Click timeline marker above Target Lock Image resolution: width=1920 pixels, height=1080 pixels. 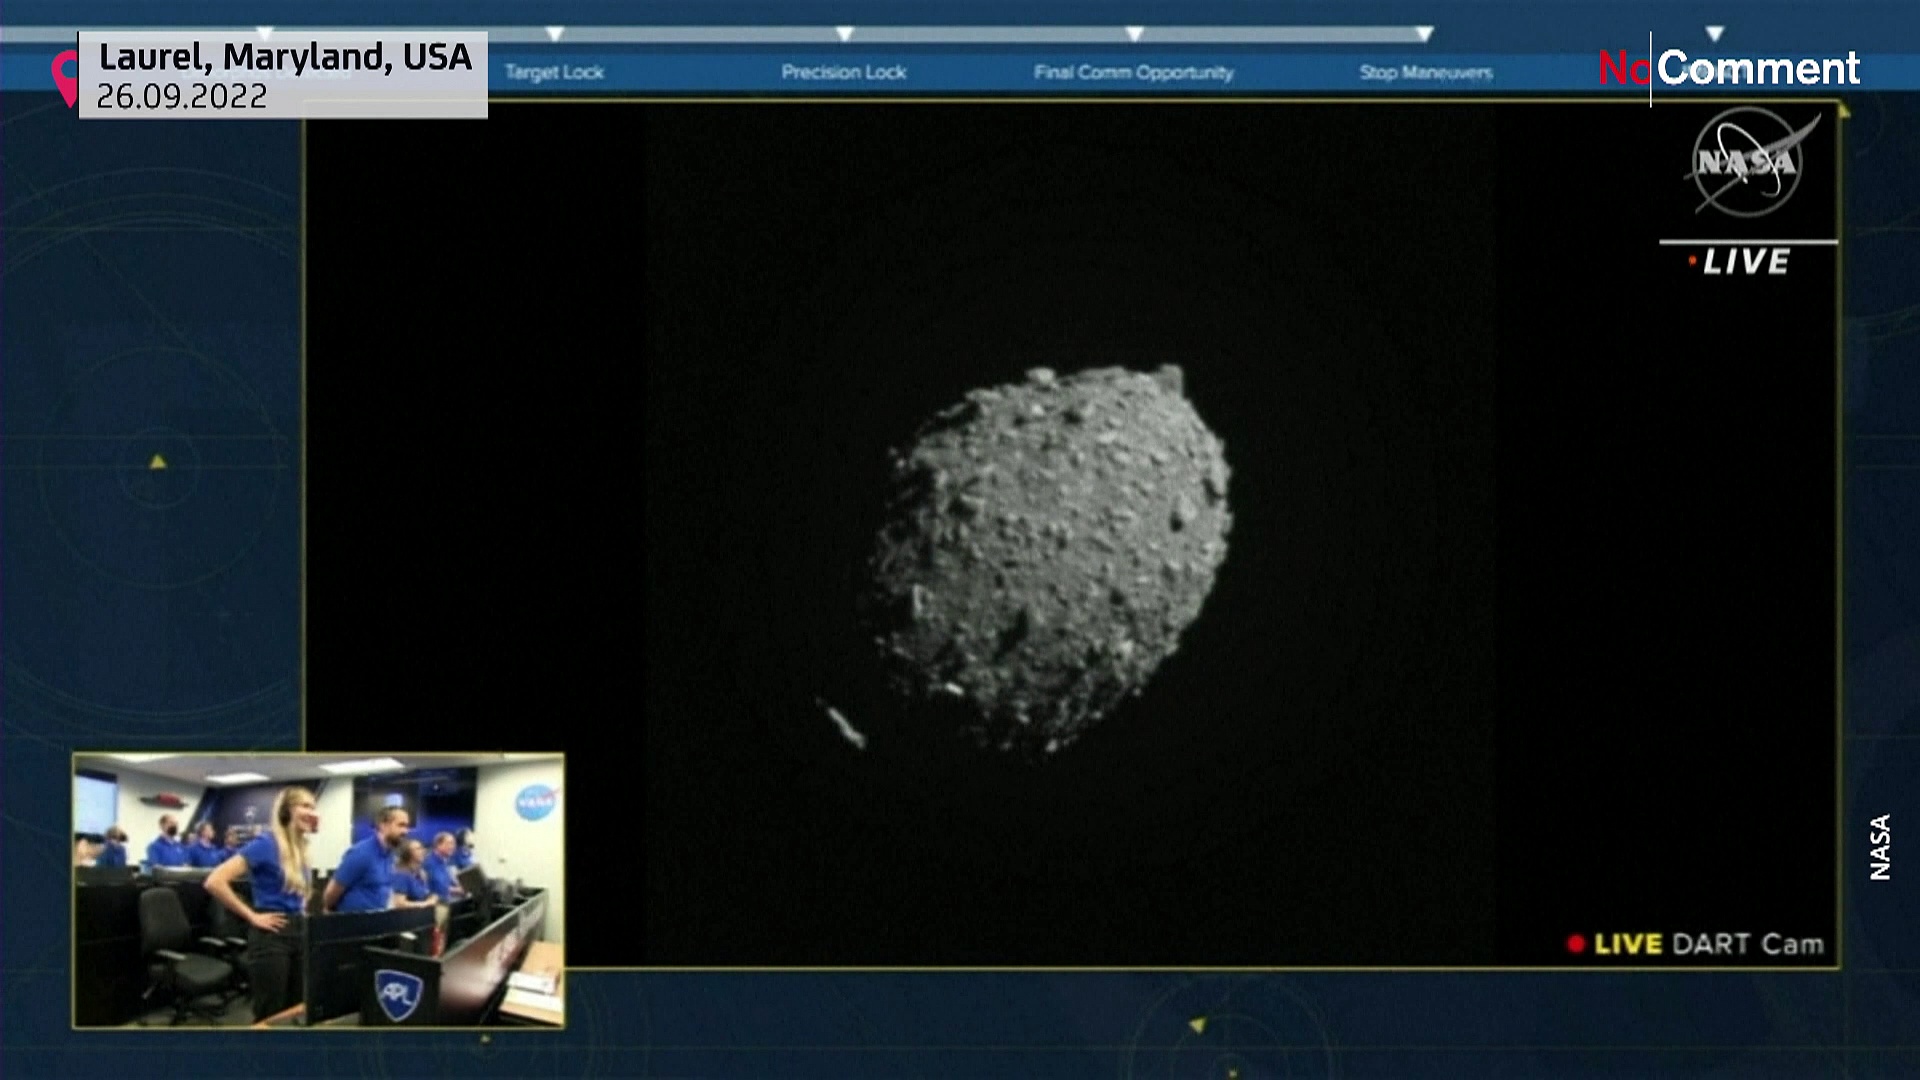(x=555, y=34)
